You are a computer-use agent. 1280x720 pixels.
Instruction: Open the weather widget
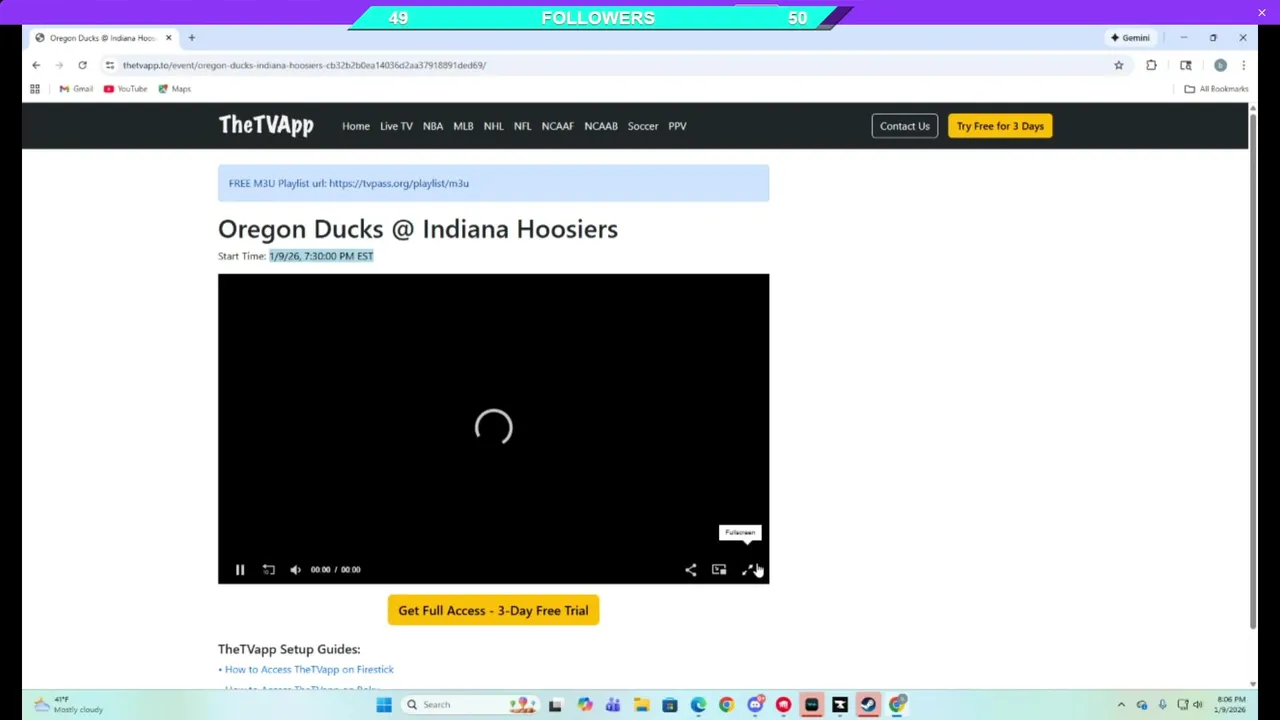68,705
